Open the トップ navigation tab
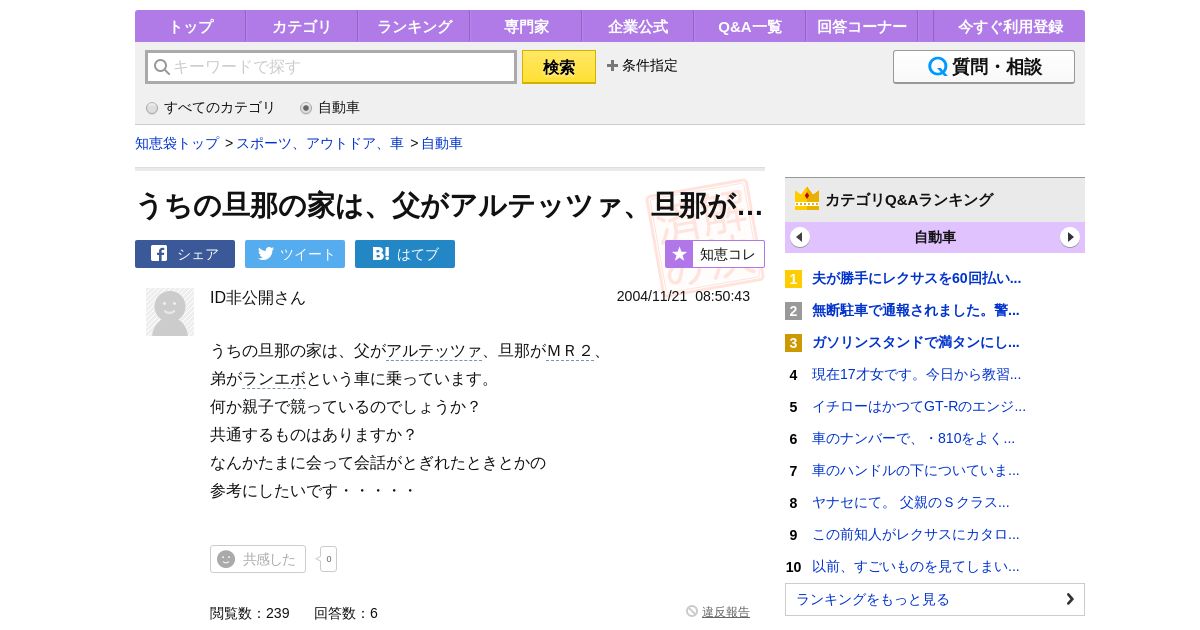1200x630 pixels. coord(190,26)
